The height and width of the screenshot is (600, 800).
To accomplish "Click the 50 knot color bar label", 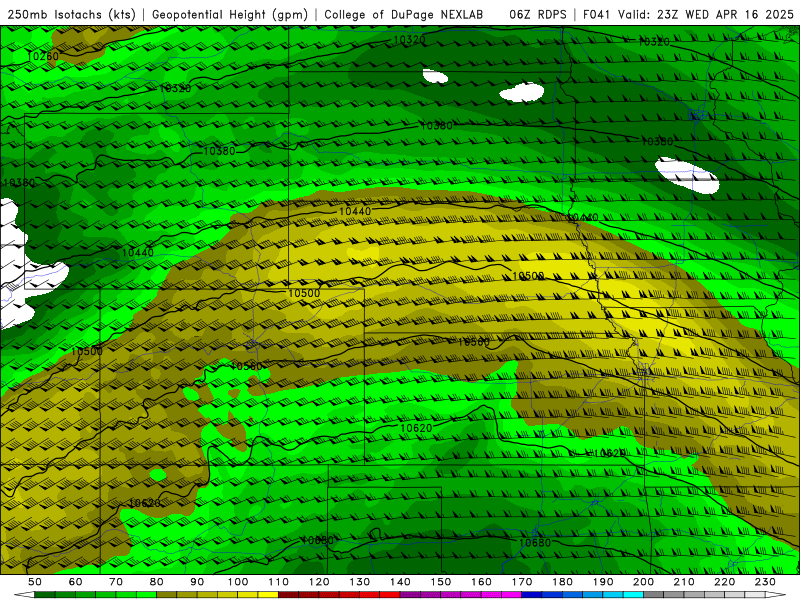I will pos(35,582).
